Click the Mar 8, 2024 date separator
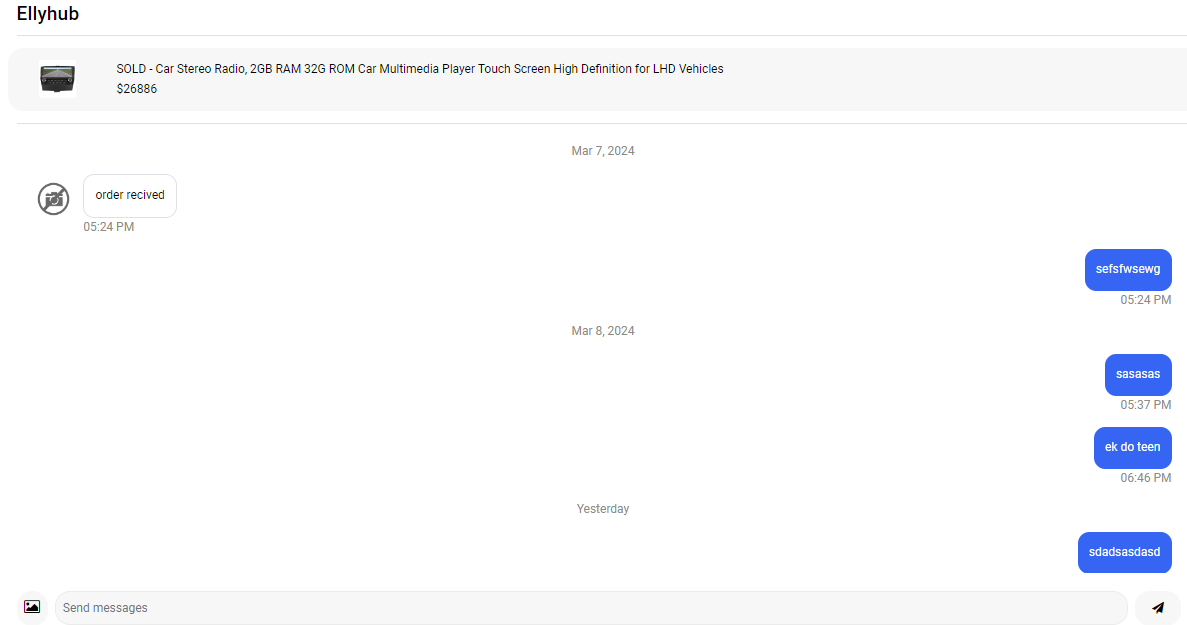Image resolution: width=1187 pixels, height=625 pixels. point(603,331)
